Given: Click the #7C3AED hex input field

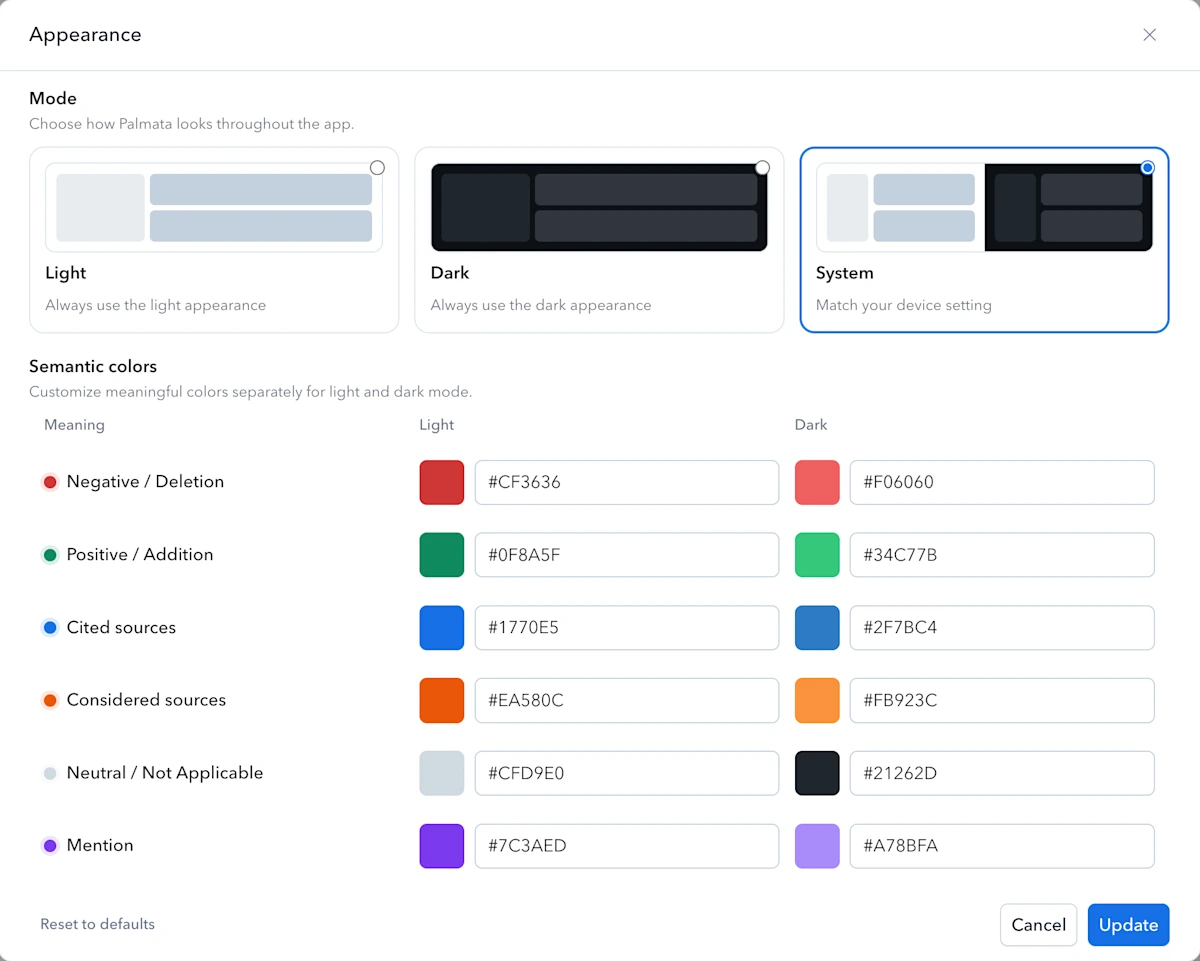Looking at the screenshot, I should click(627, 846).
